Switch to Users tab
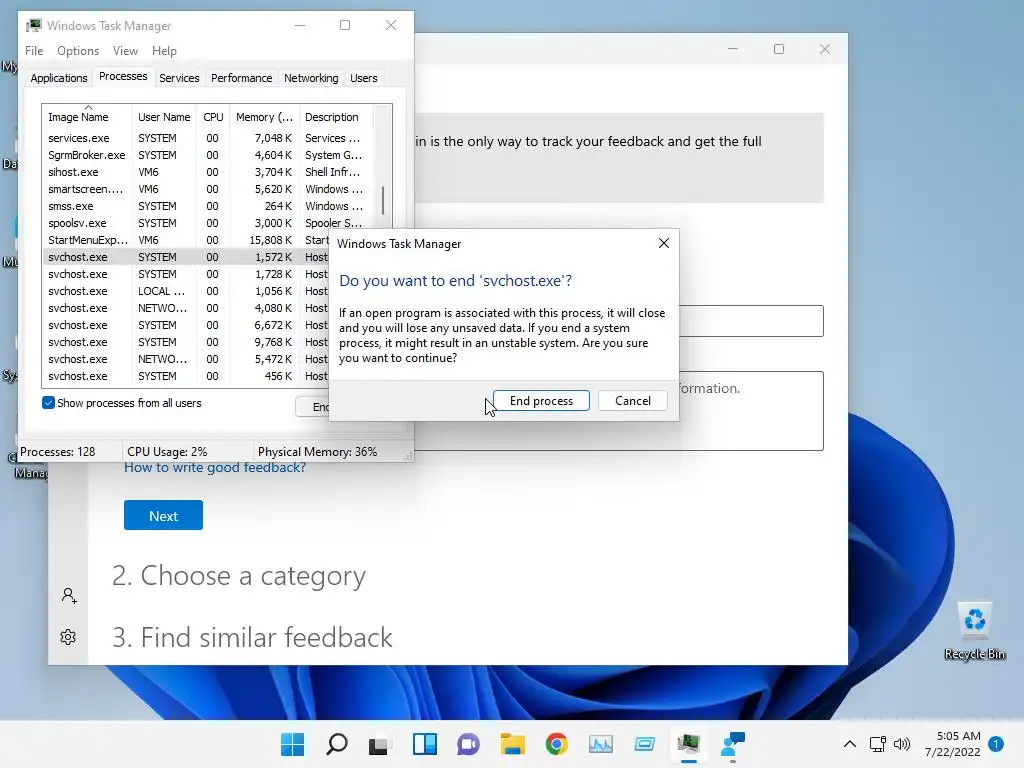The width and height of the screenshot is (1024, 768). [x=364, y=78]
